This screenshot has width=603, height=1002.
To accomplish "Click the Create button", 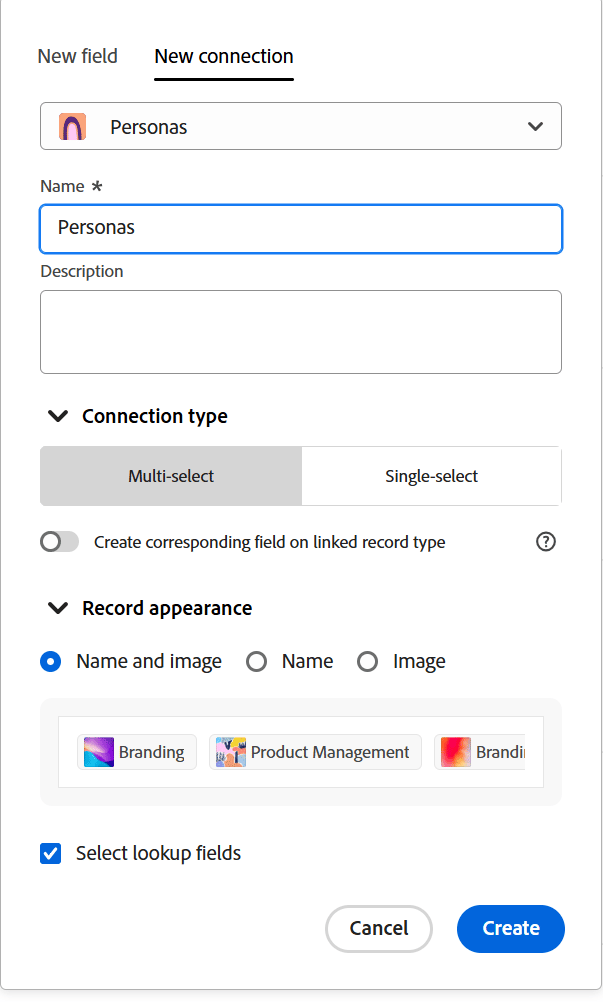I will click(510, 928).
